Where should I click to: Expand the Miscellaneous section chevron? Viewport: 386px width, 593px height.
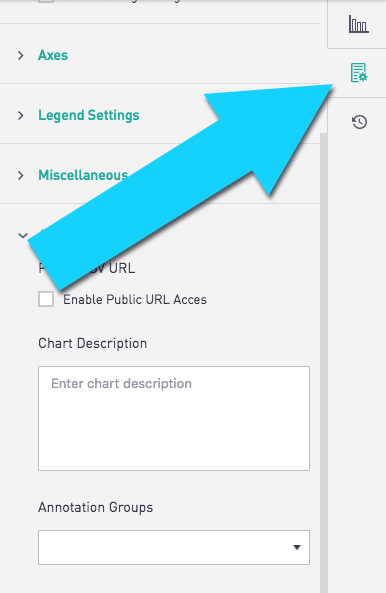tap(21, 175)
